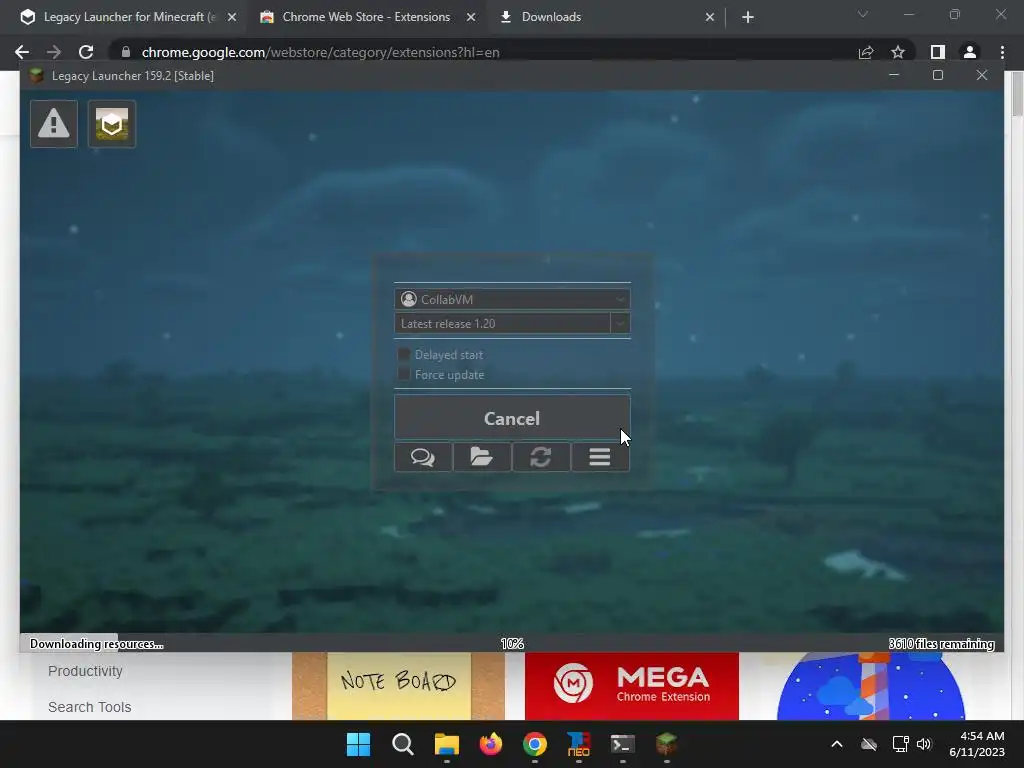Switch to Chrome Web Store Extensions tab
The image size is (1024, 768).
[x=366, y=17]
